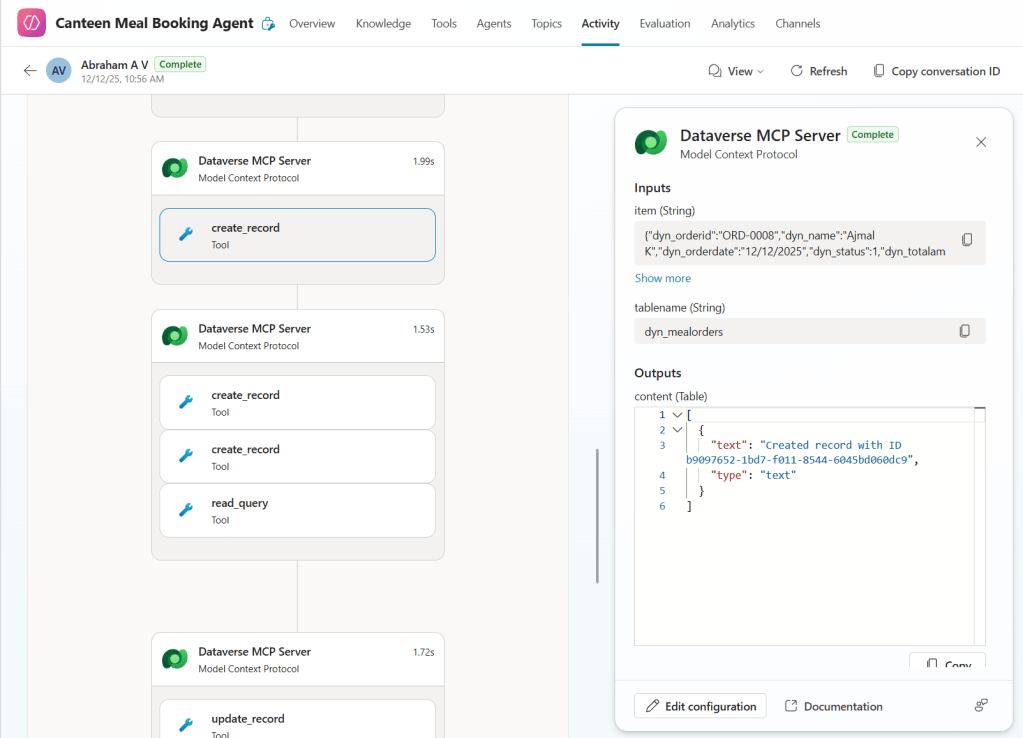The height and width of the screenshot is (738, 1023).
Task: Collapse JSON object at line 2
Action: pos(678,430)
